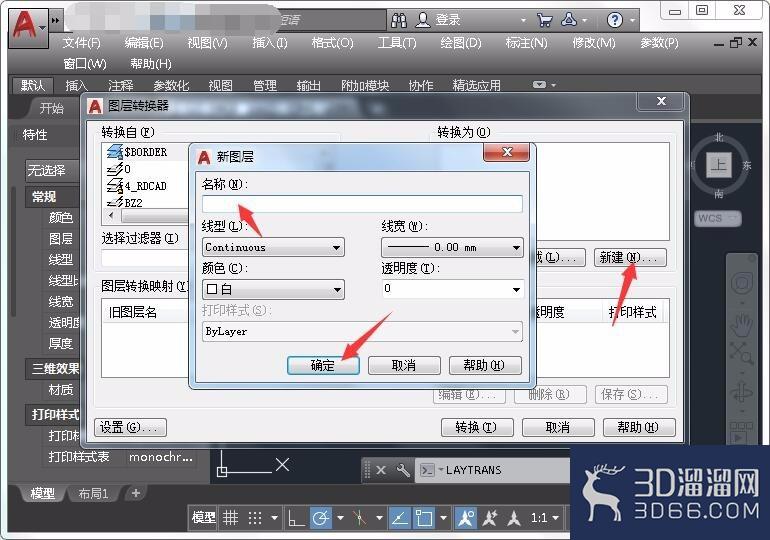Switch to the 注释 ribbon tab
The height and width of the screenshot is (540, 770).
tap(121, 85)
